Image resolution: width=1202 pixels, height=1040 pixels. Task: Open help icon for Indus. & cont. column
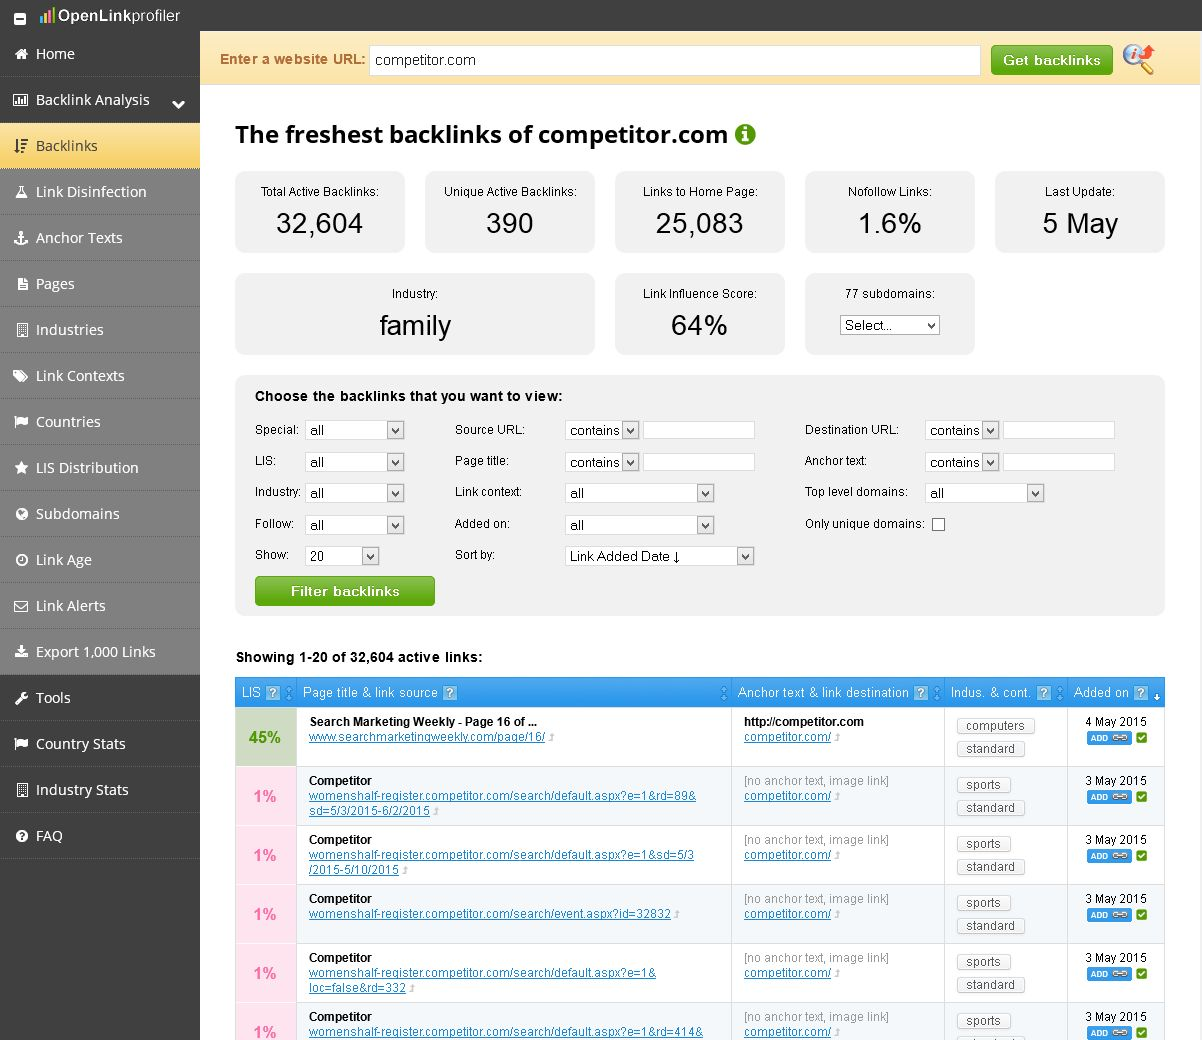coord(1044,693)
